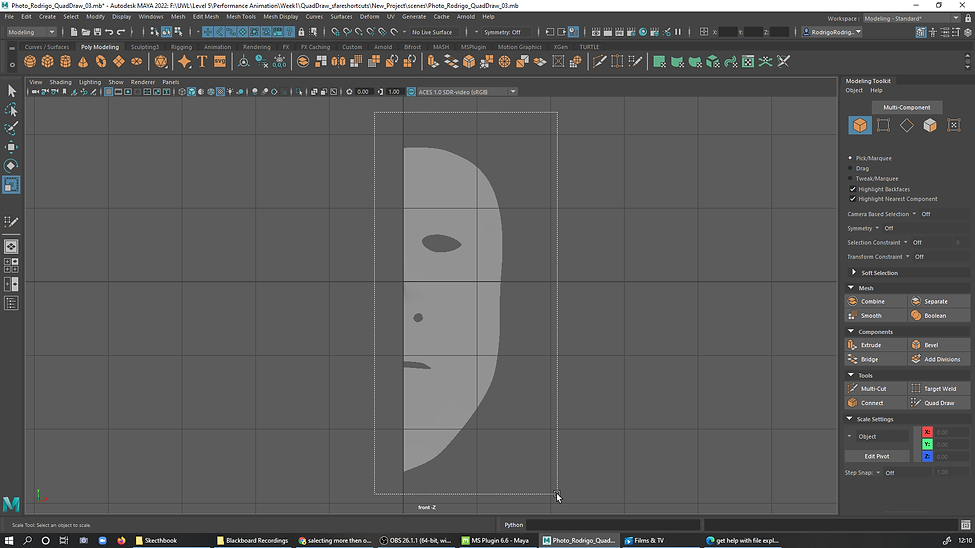Click the Separate mesh tool
975x548 pixels.
pyautogui.click(x=939, y=301)
